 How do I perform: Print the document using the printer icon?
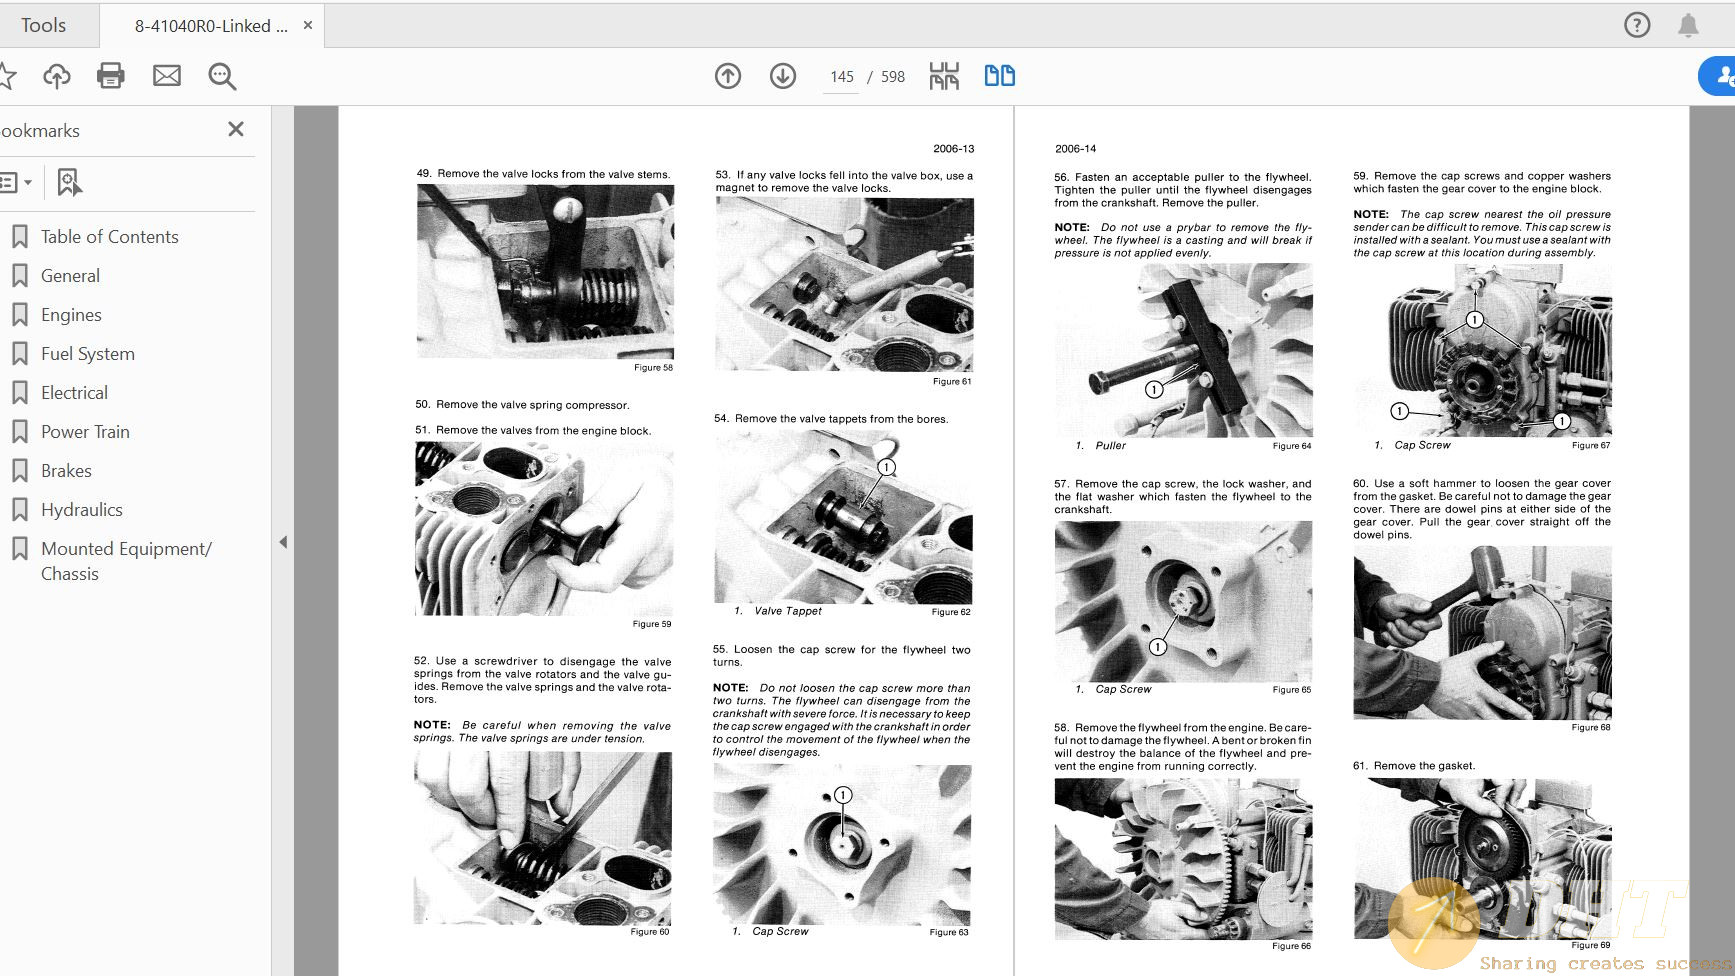pos(111,76)
